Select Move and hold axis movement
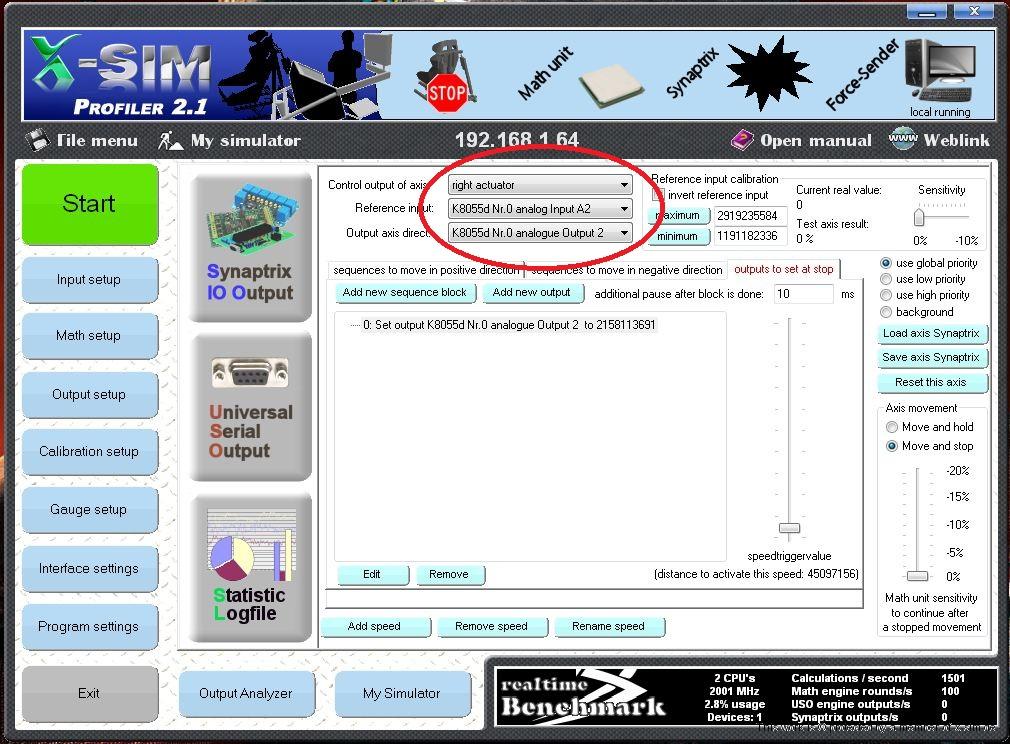This screenshot has width=1010, height=744. point(892,427)
